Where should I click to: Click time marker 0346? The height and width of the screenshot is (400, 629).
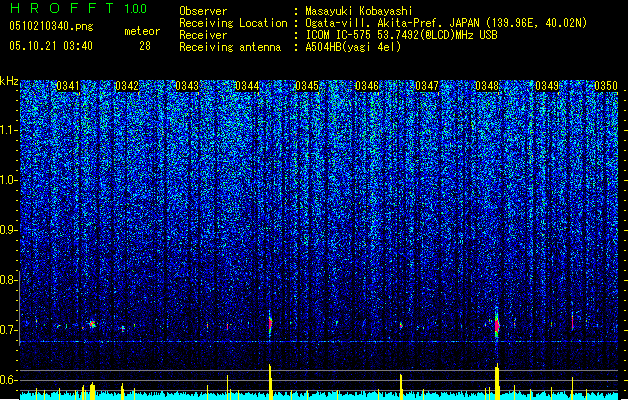pyautogui.click(x=367, y=86)
